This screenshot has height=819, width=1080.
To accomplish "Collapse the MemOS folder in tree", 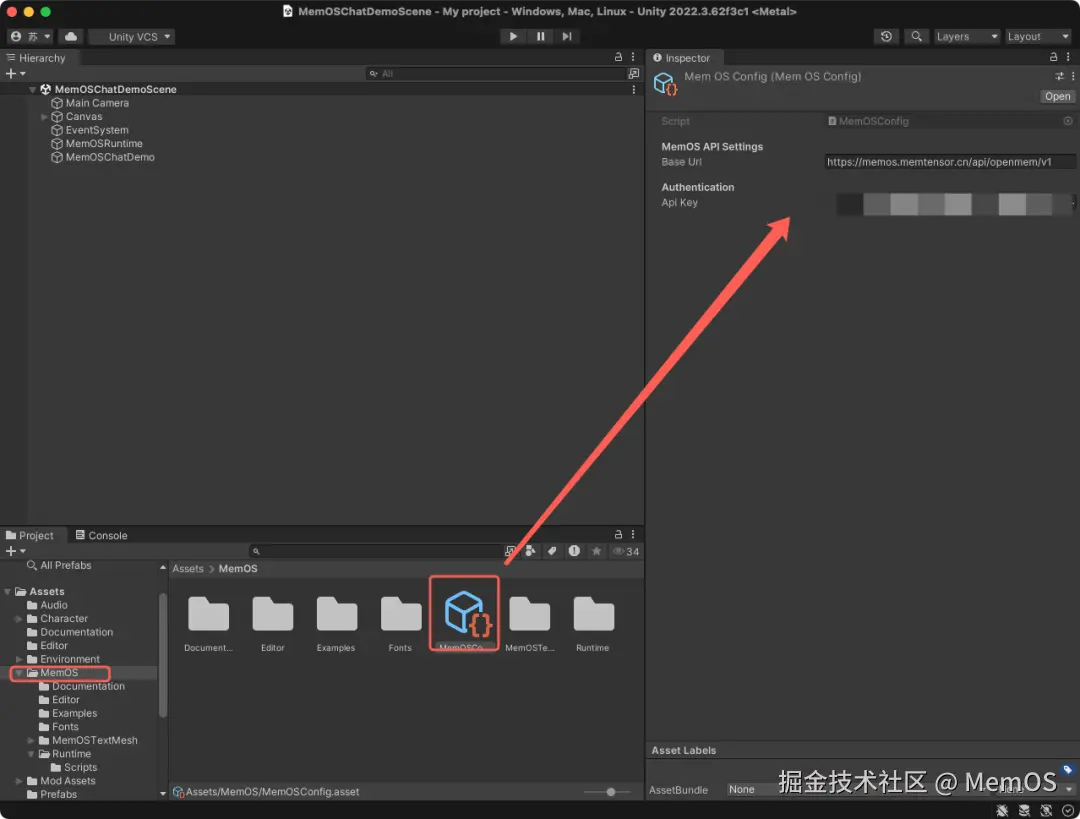I will 19,672.
